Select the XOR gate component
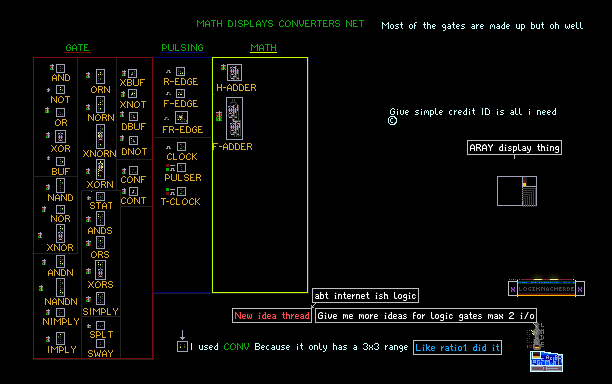The height and width of the screenshot is (384, 612). [x=60, y=137]
